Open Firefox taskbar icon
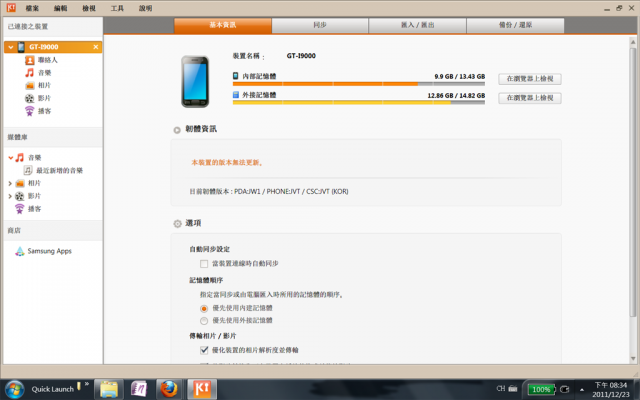Image resolution: width=640 pixels, height=400 pixels. coord(169,389)
